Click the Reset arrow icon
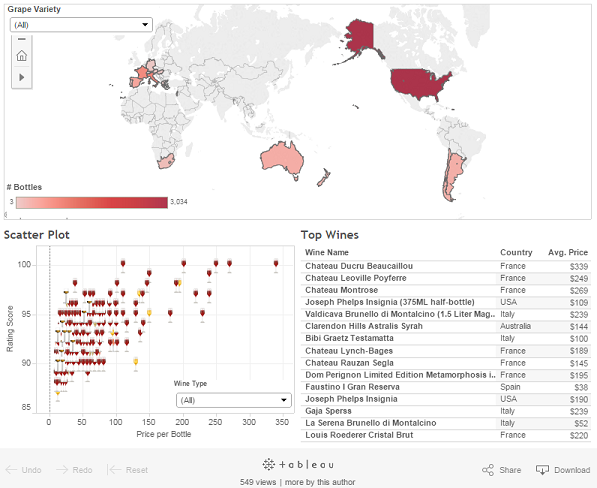597x488 pixels. (114, 470)
